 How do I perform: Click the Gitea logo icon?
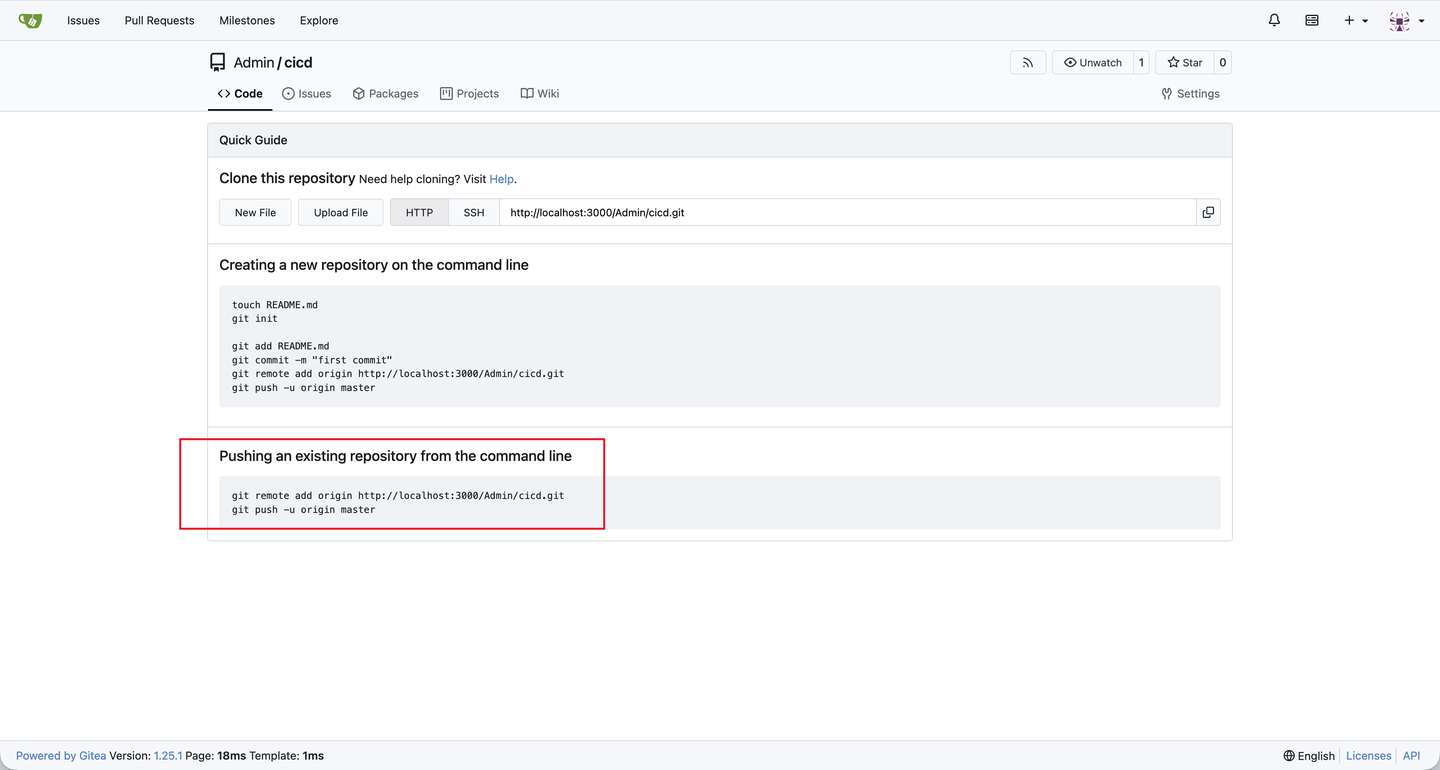[x=30, y=20]
